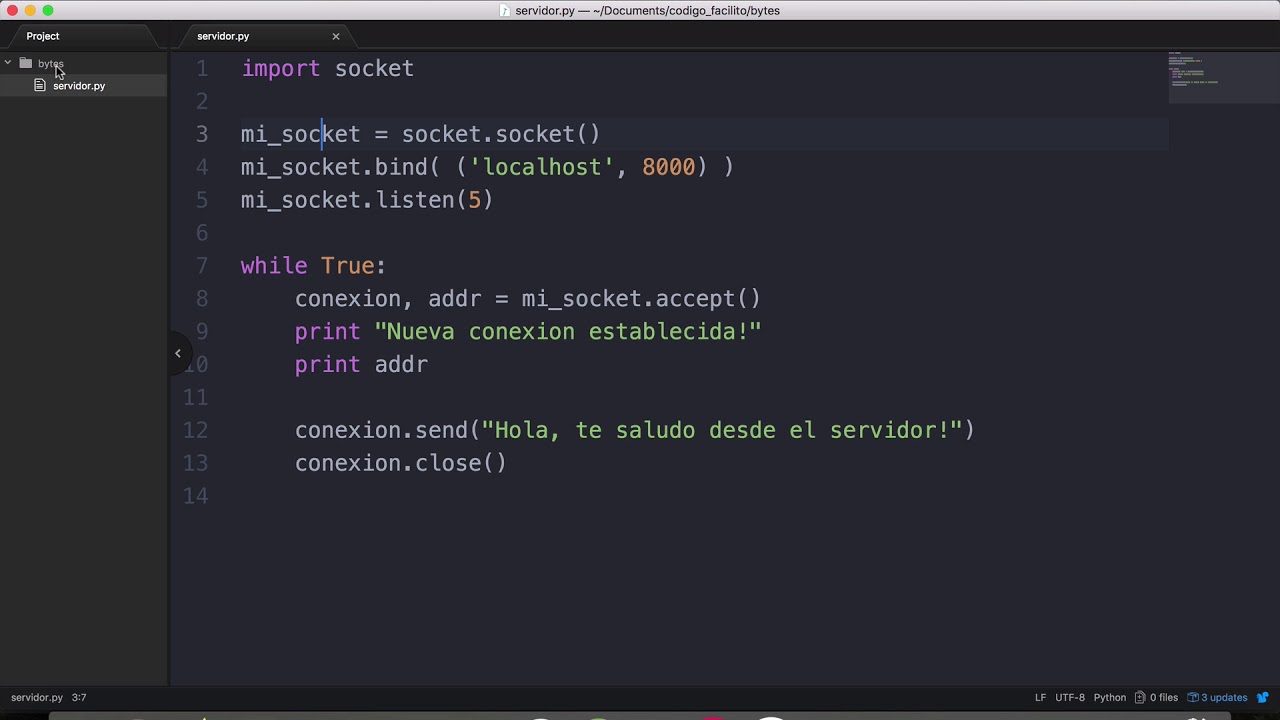Open the Python grammar selector
The height and width of the screenshot is (720, 1280).
1110,698
